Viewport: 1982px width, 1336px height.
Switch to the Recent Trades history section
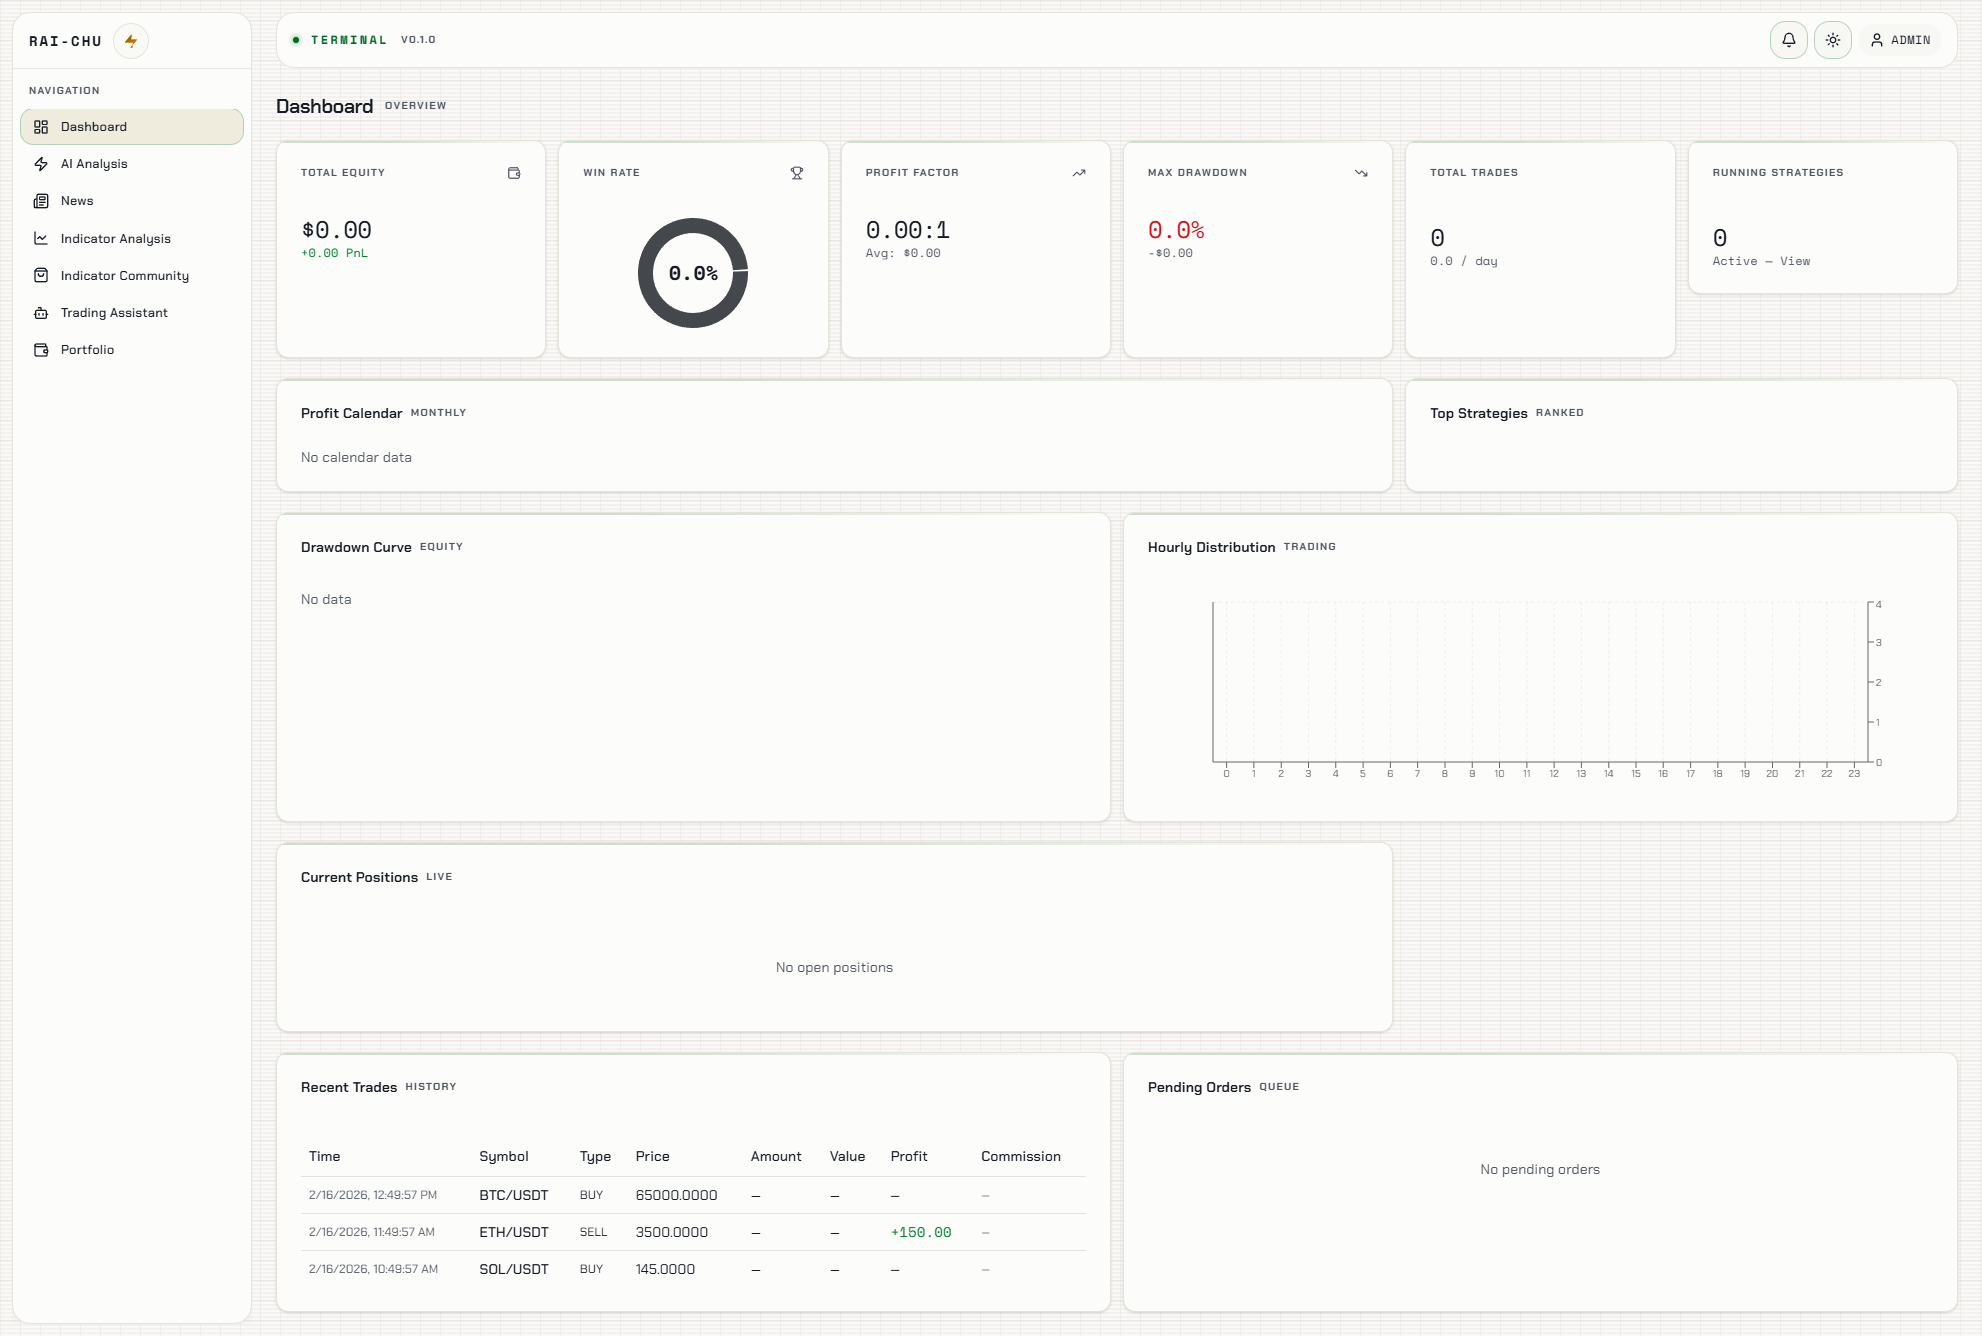pos(349,1087)
